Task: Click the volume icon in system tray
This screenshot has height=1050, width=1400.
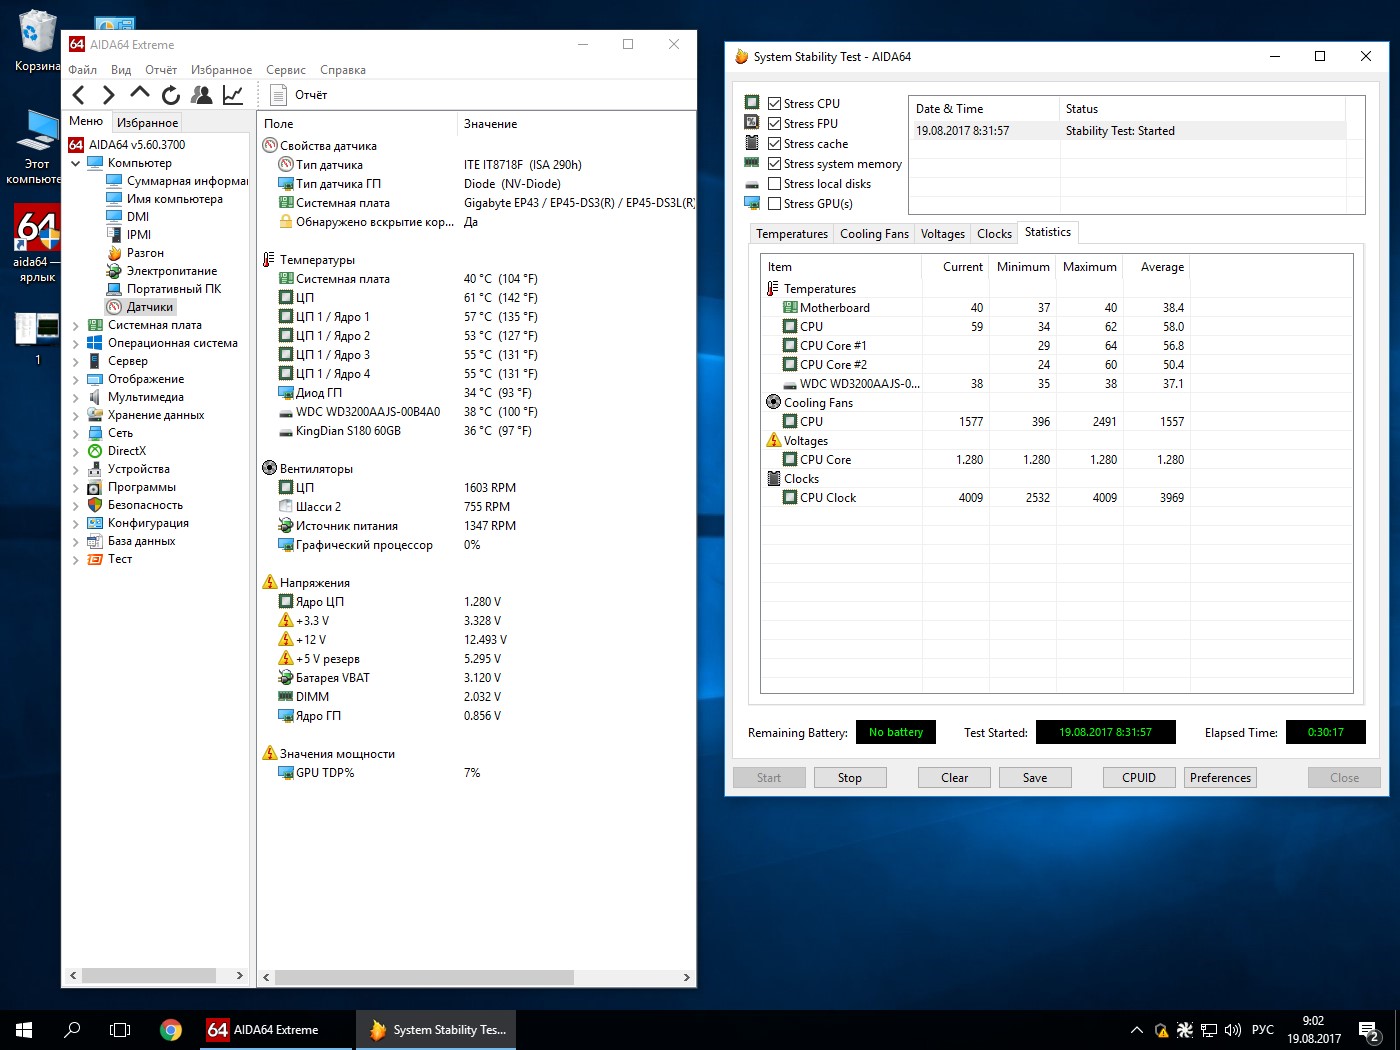Action: point(1232,1030)
